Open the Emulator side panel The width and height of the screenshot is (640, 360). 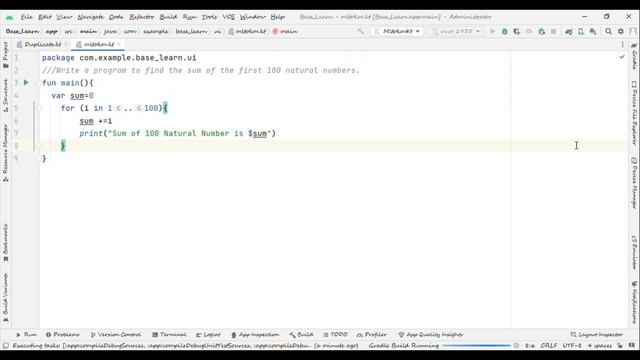(634, 252)
